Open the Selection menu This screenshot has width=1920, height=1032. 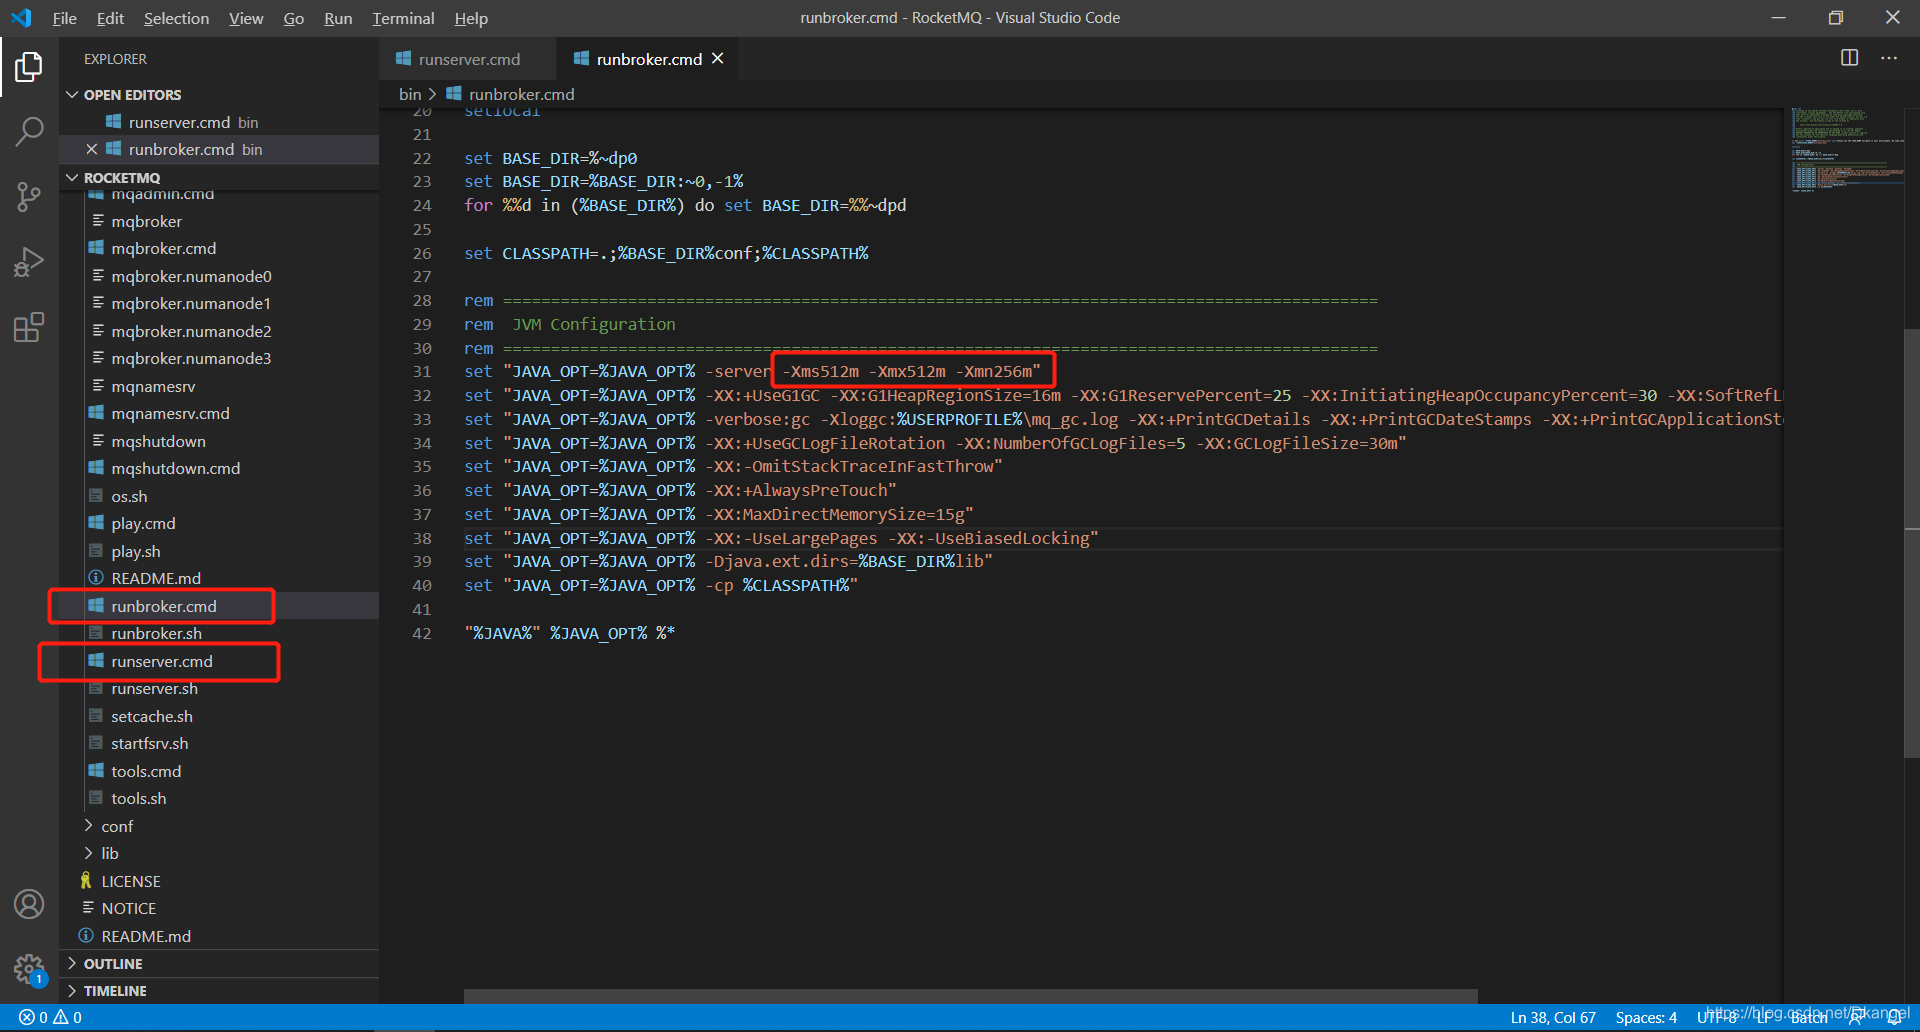click(176, 18)
